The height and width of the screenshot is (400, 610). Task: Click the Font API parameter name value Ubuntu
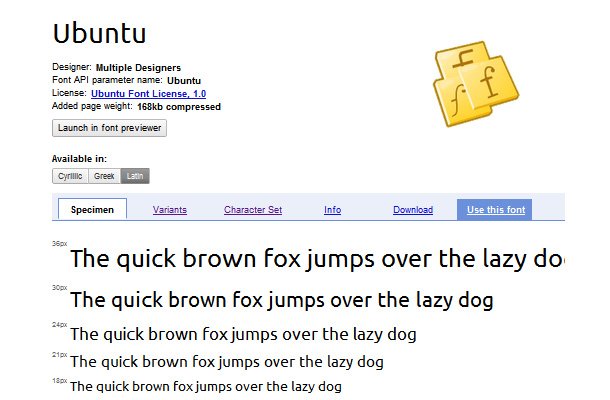pos(184,81)
